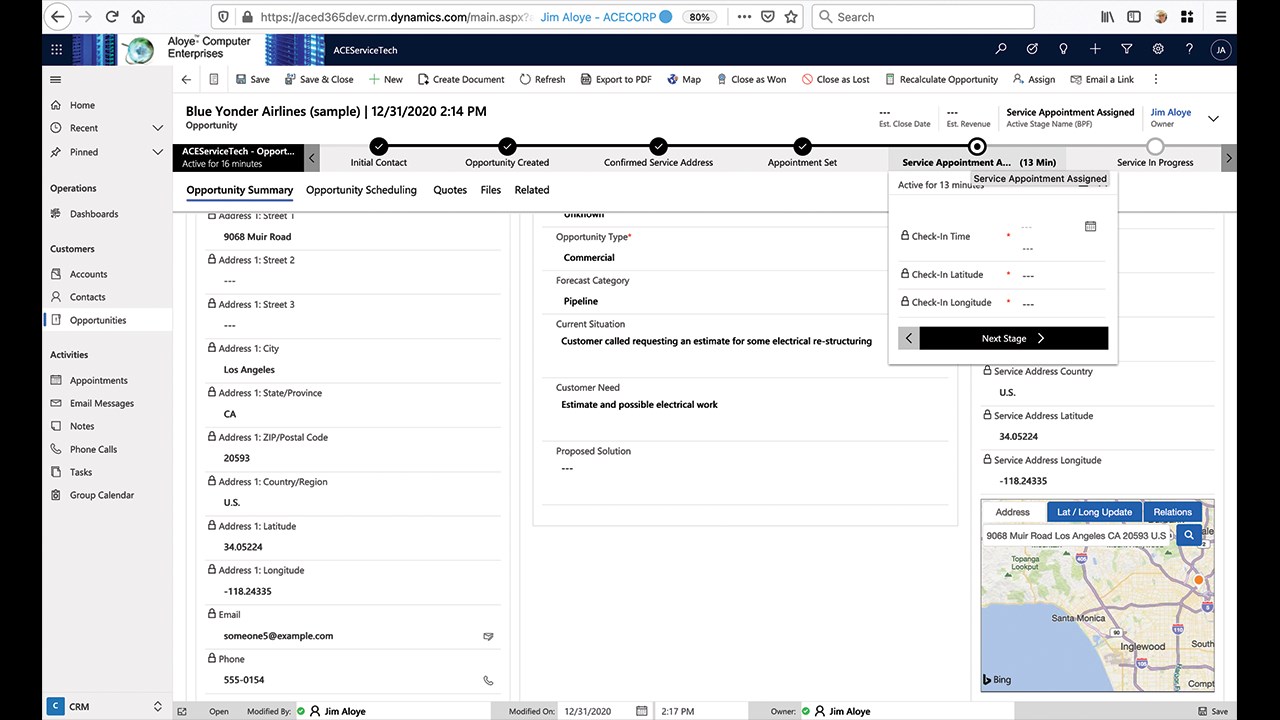The width and height of the screenshot is (1280, 720).
Task: Click the New command
Action: 385,79
